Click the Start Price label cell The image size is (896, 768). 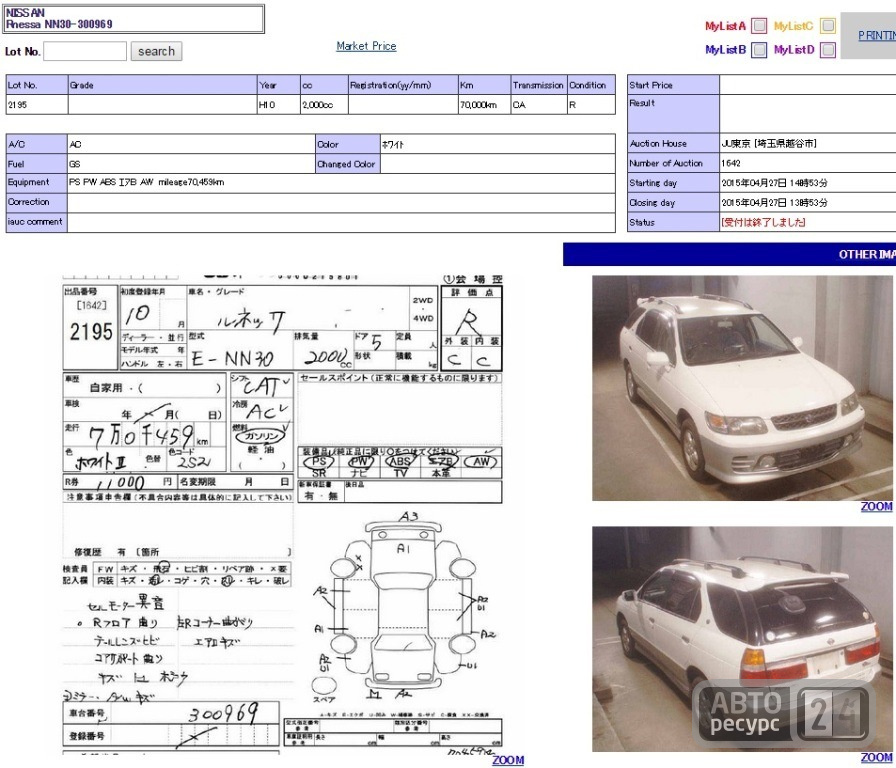pos(673,85)
